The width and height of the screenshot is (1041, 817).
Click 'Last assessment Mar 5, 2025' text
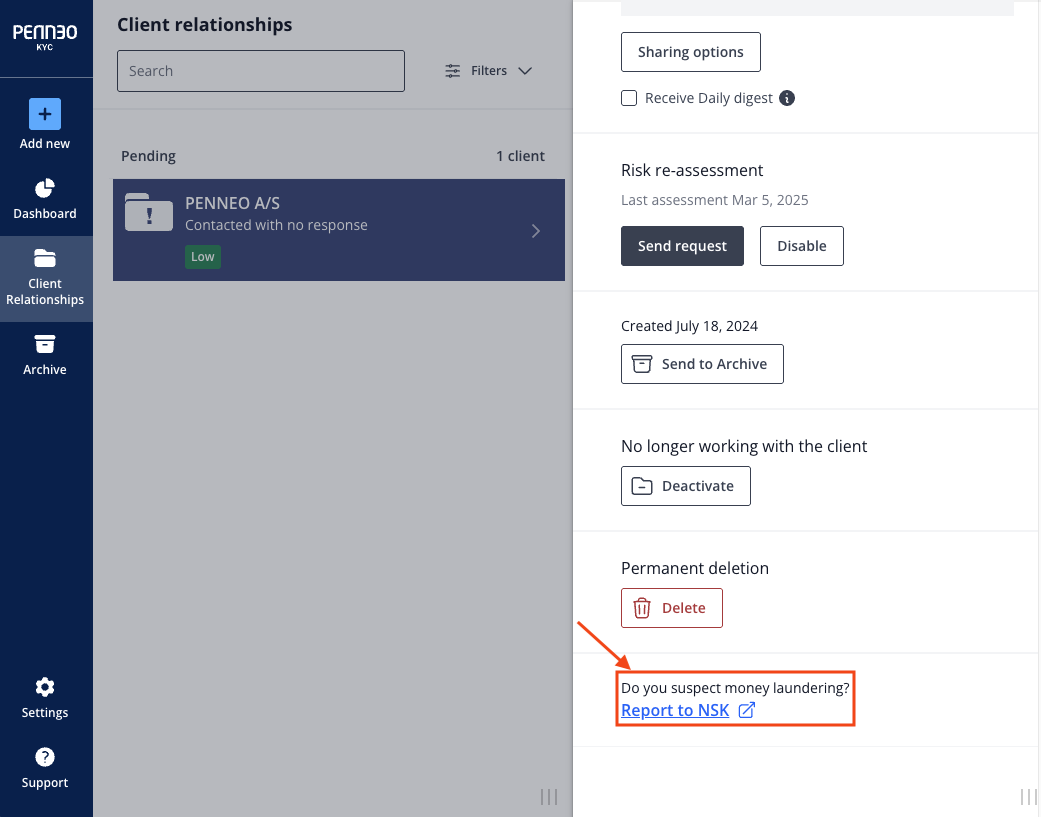click(x=714, y=200)
